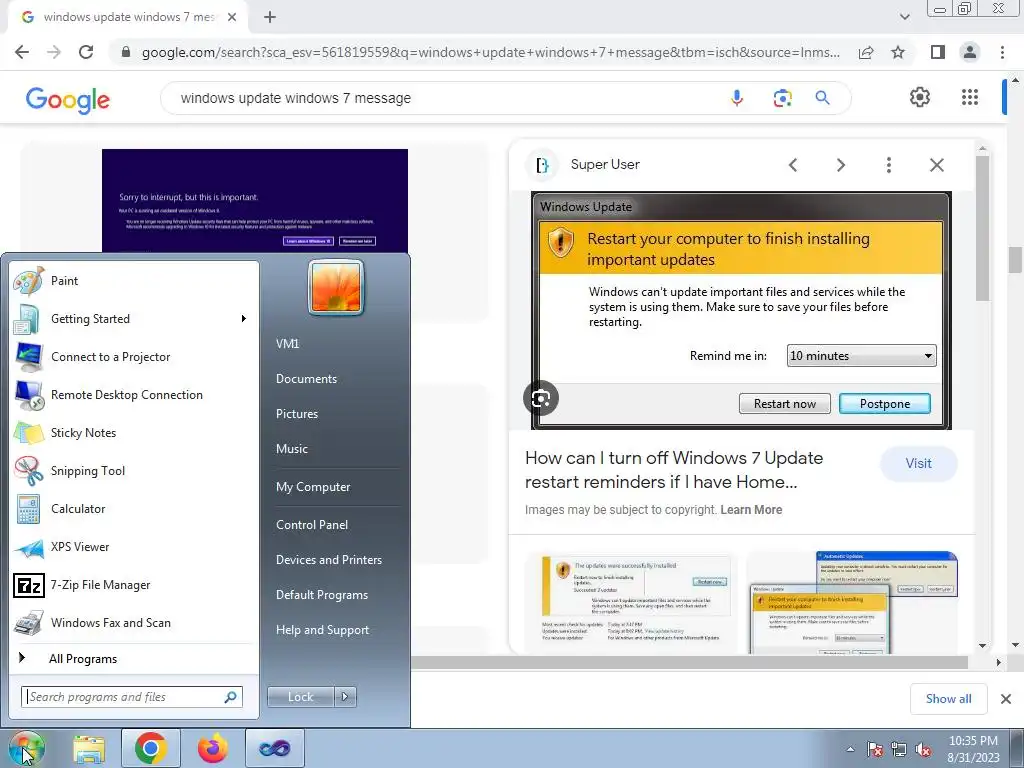This screenshot has width=1024, height=768.
Task: Open the infinity-logo app on the taskbar
Action: click(274, 748)
